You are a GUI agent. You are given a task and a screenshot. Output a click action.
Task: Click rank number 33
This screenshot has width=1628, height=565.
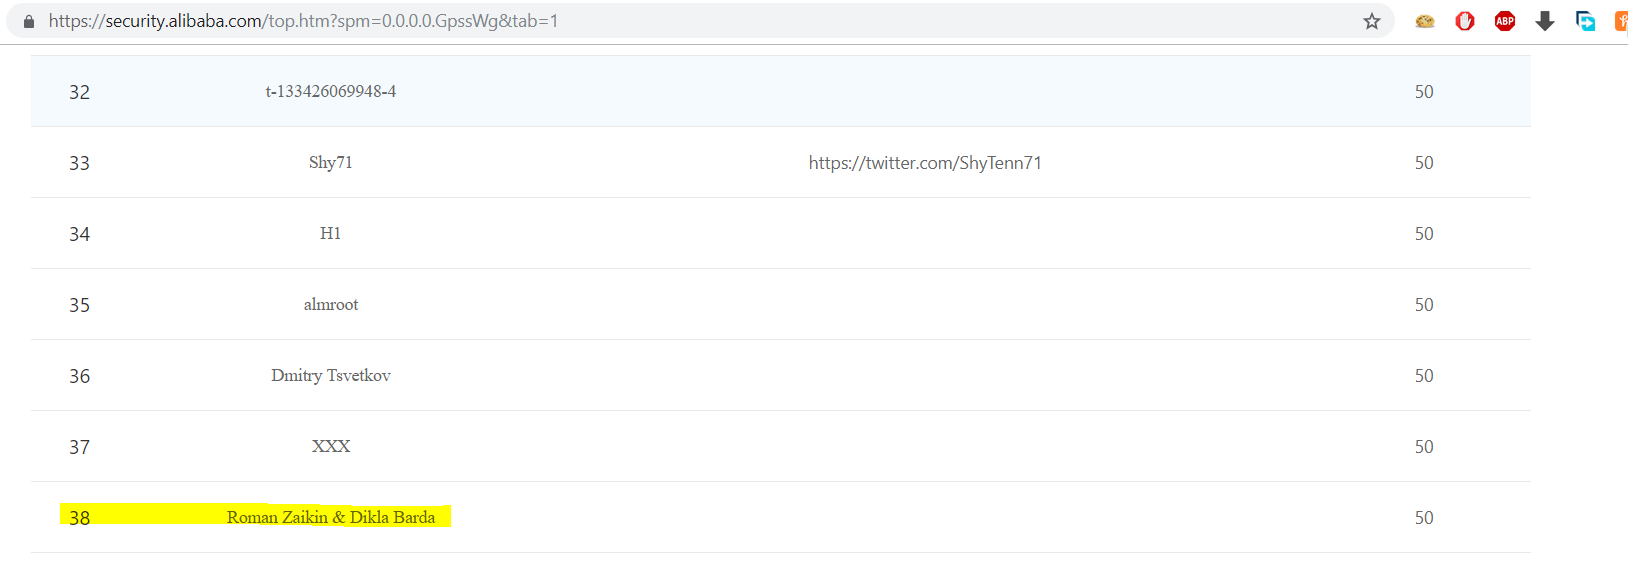point(80,163)
